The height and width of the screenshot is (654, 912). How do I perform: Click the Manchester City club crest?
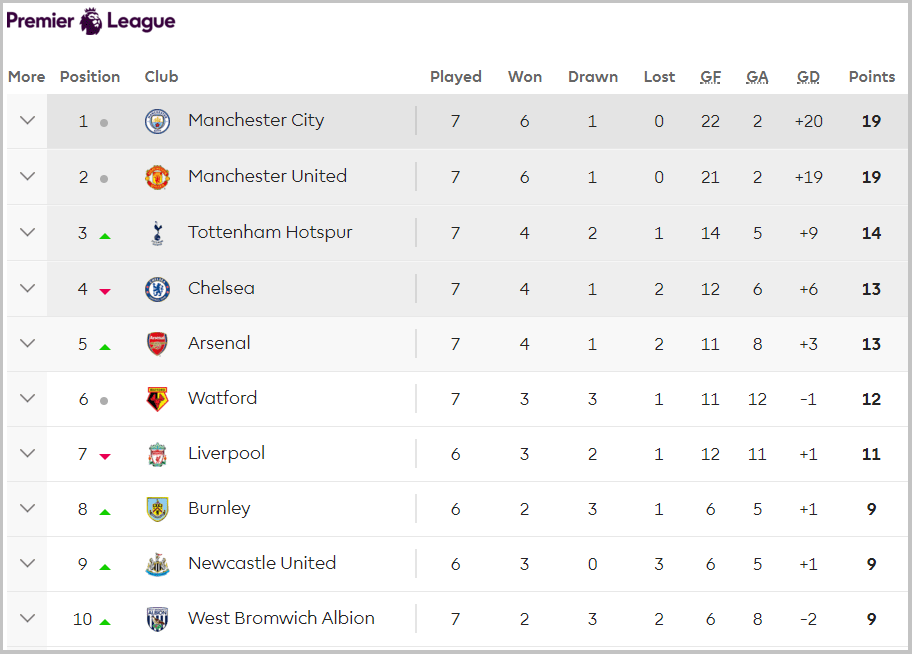(157, 121)
